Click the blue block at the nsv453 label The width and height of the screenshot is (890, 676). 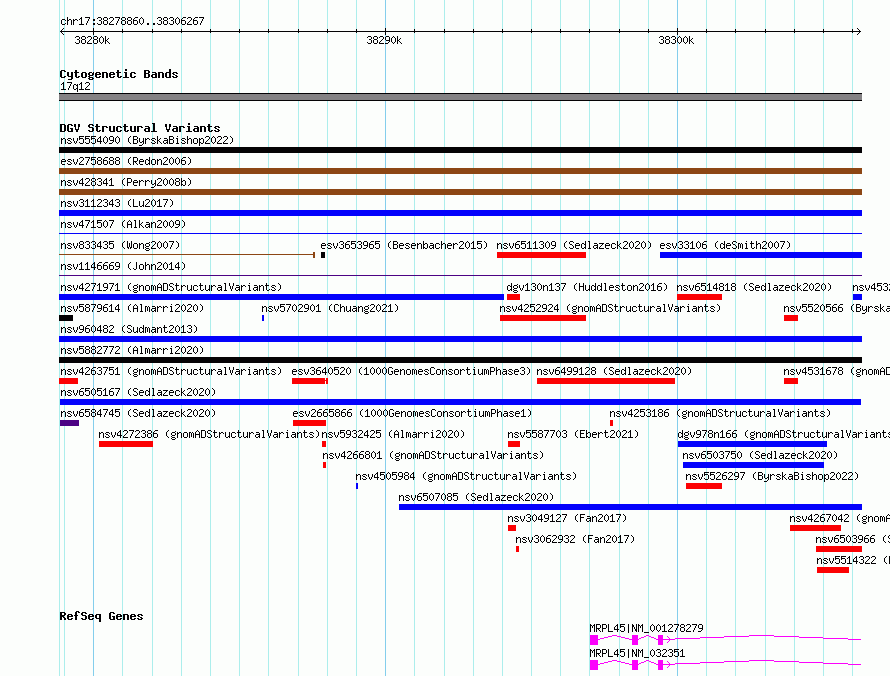pyautogui.click(x=857, y=297)
